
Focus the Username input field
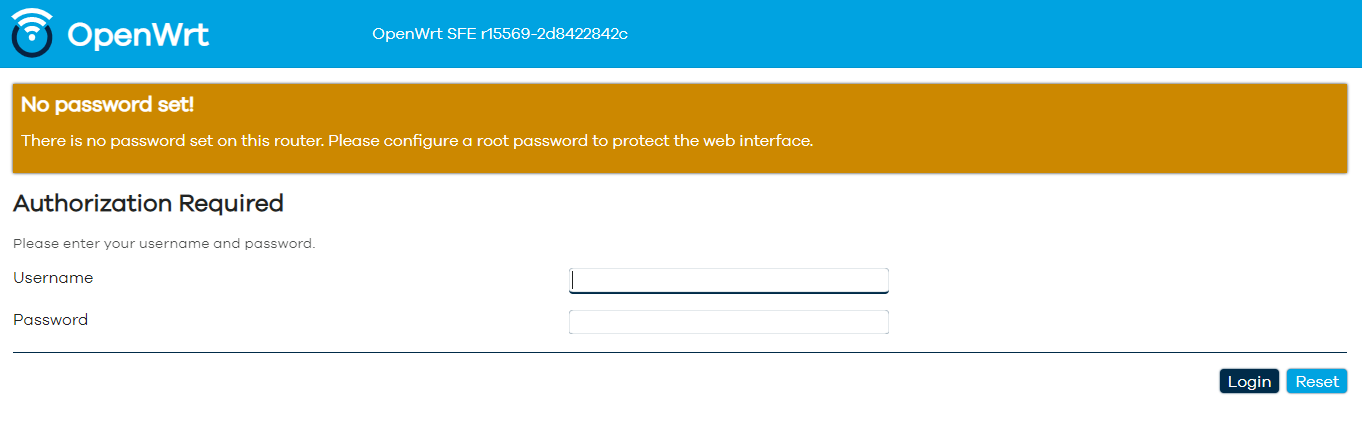(x=728, y=281)
